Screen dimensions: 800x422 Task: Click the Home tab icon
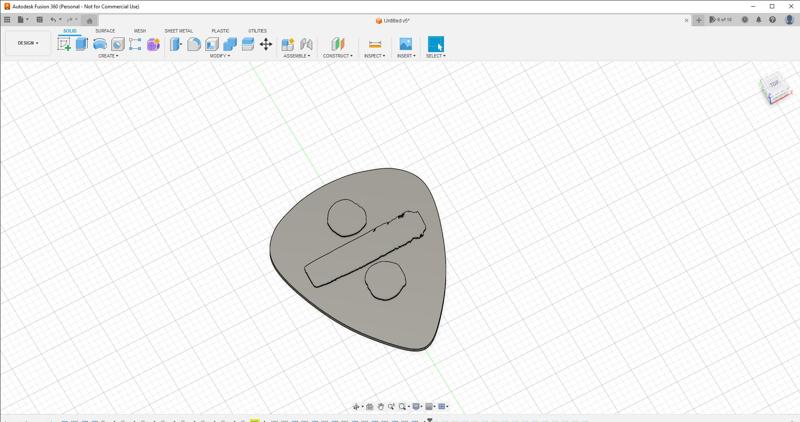point(89,20)
